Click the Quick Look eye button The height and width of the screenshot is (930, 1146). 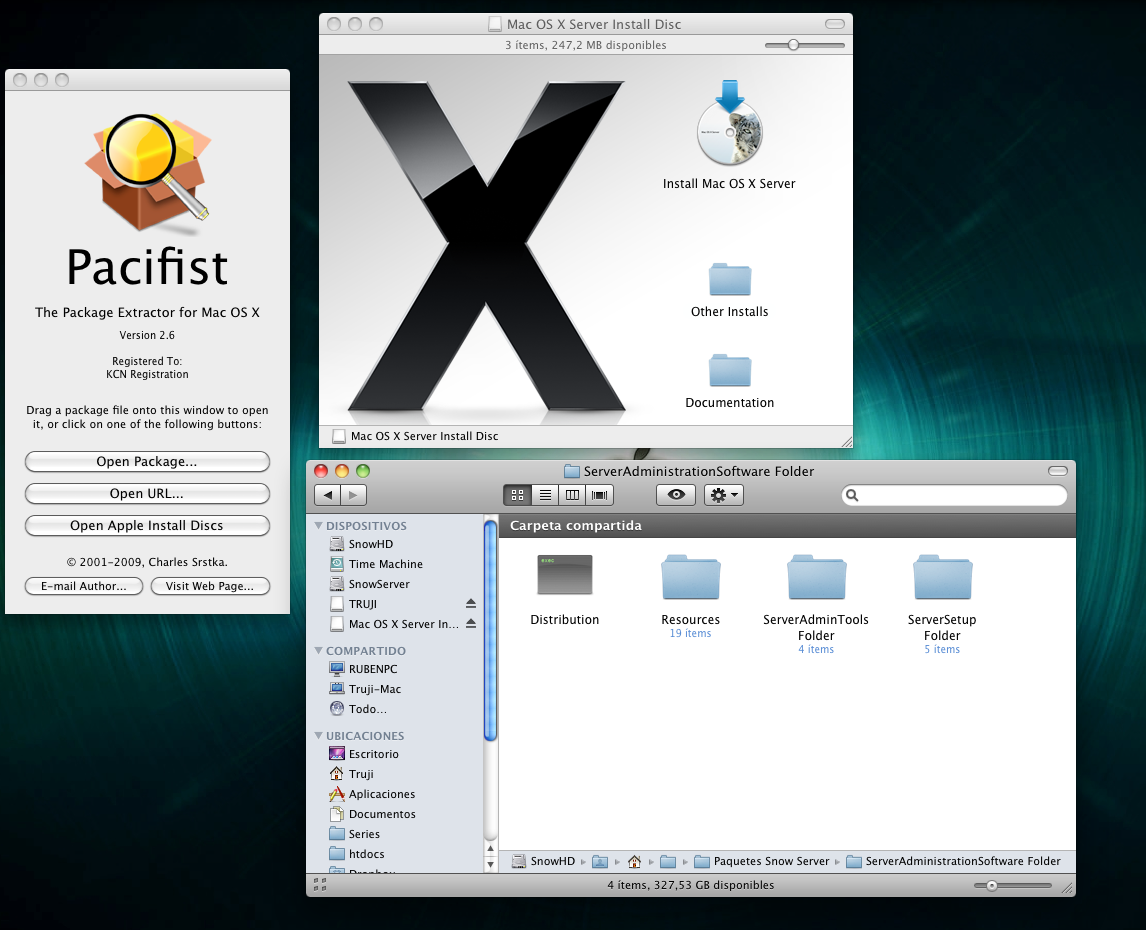(x=676, y=495)
